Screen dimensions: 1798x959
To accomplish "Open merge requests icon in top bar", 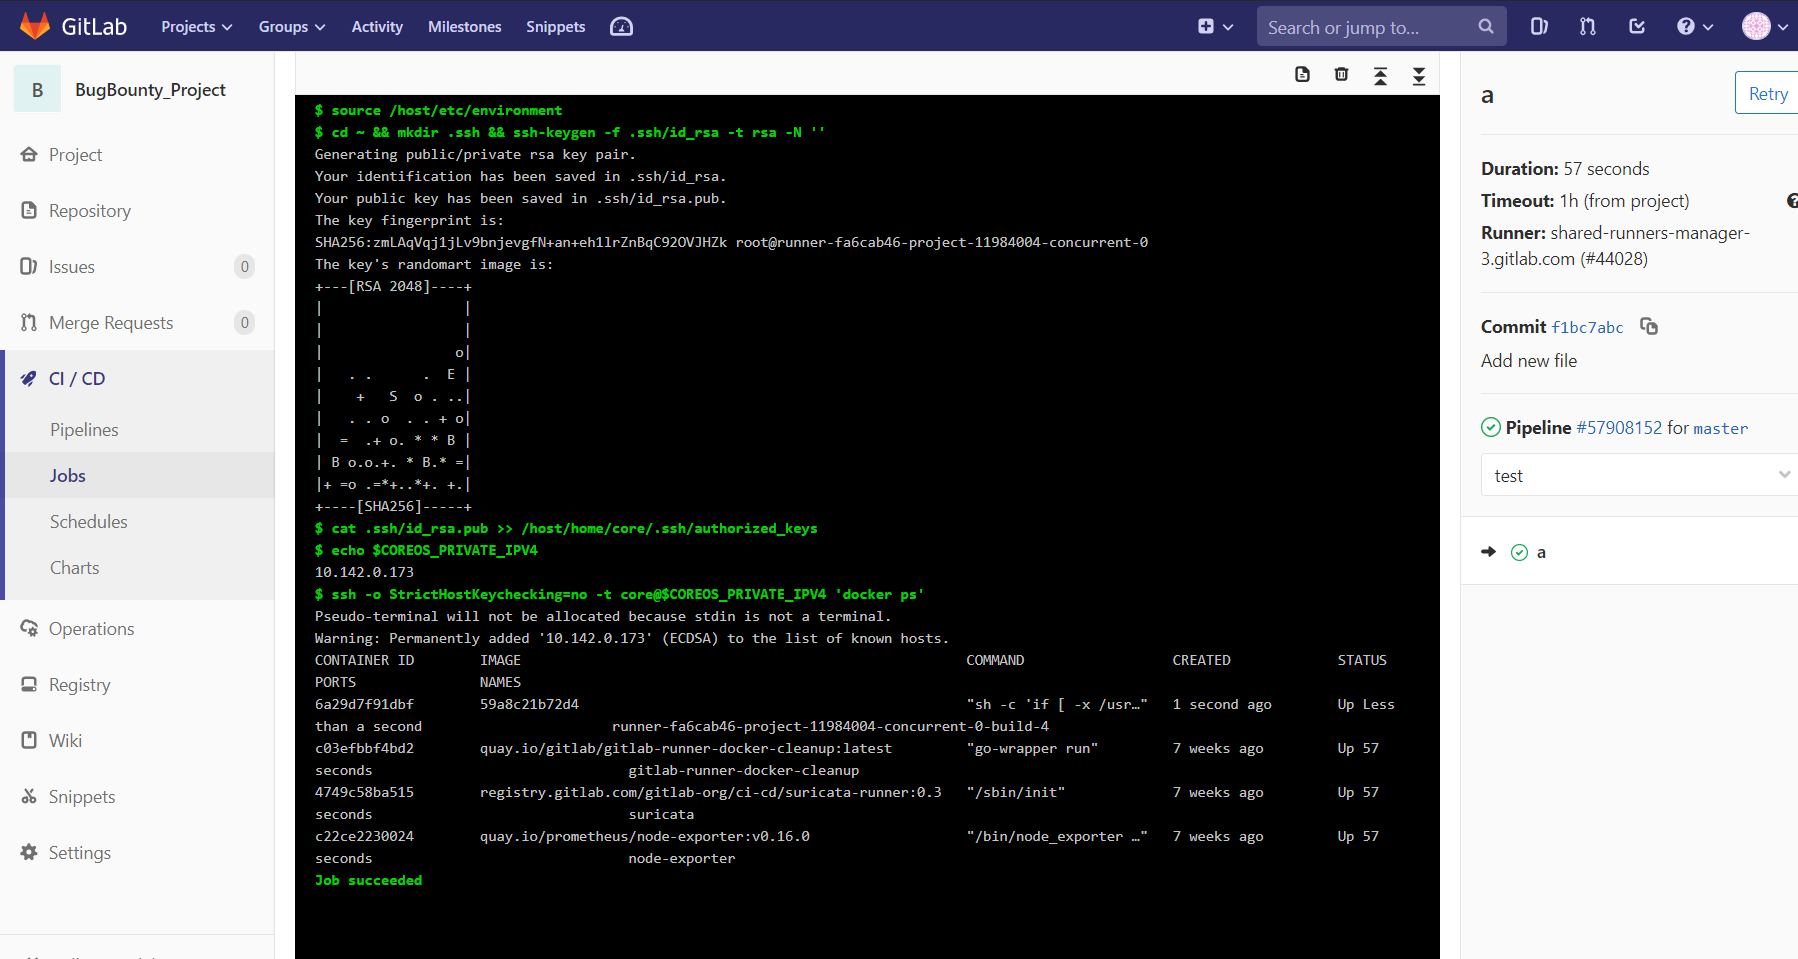I will coord(1588,27).
